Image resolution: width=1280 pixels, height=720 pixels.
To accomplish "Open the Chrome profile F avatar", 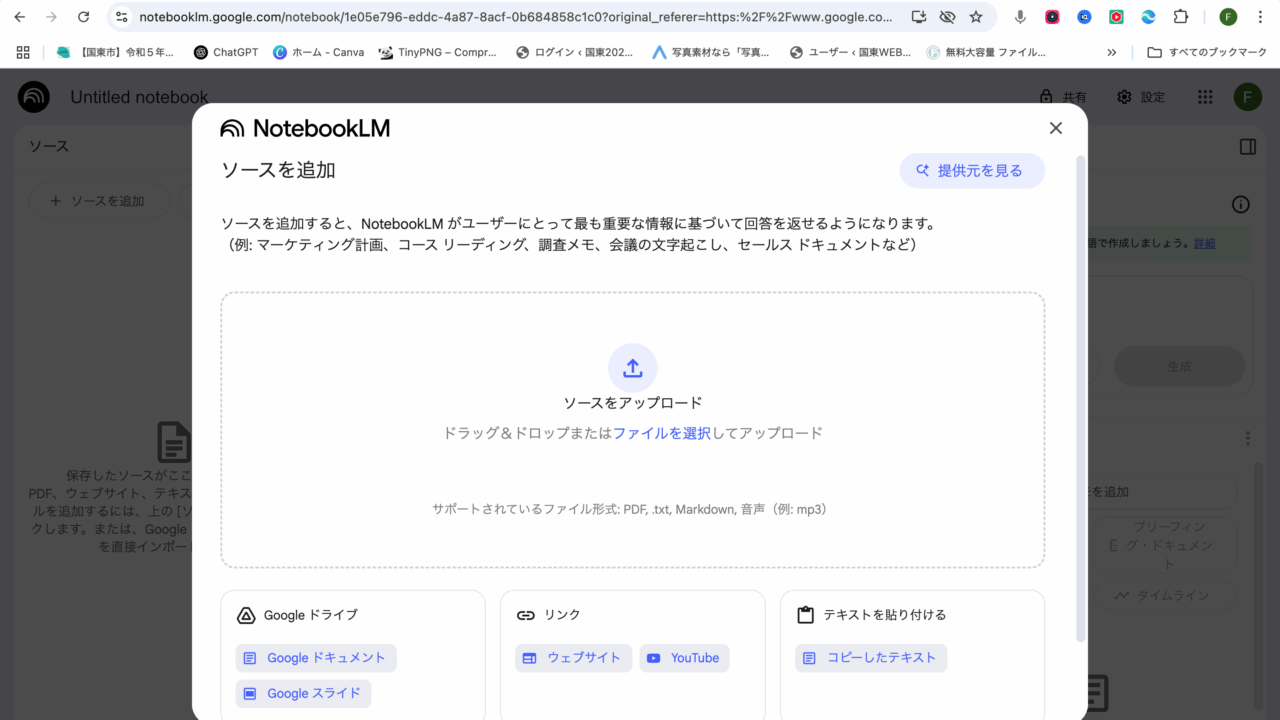I will (x=1228, y=17).
